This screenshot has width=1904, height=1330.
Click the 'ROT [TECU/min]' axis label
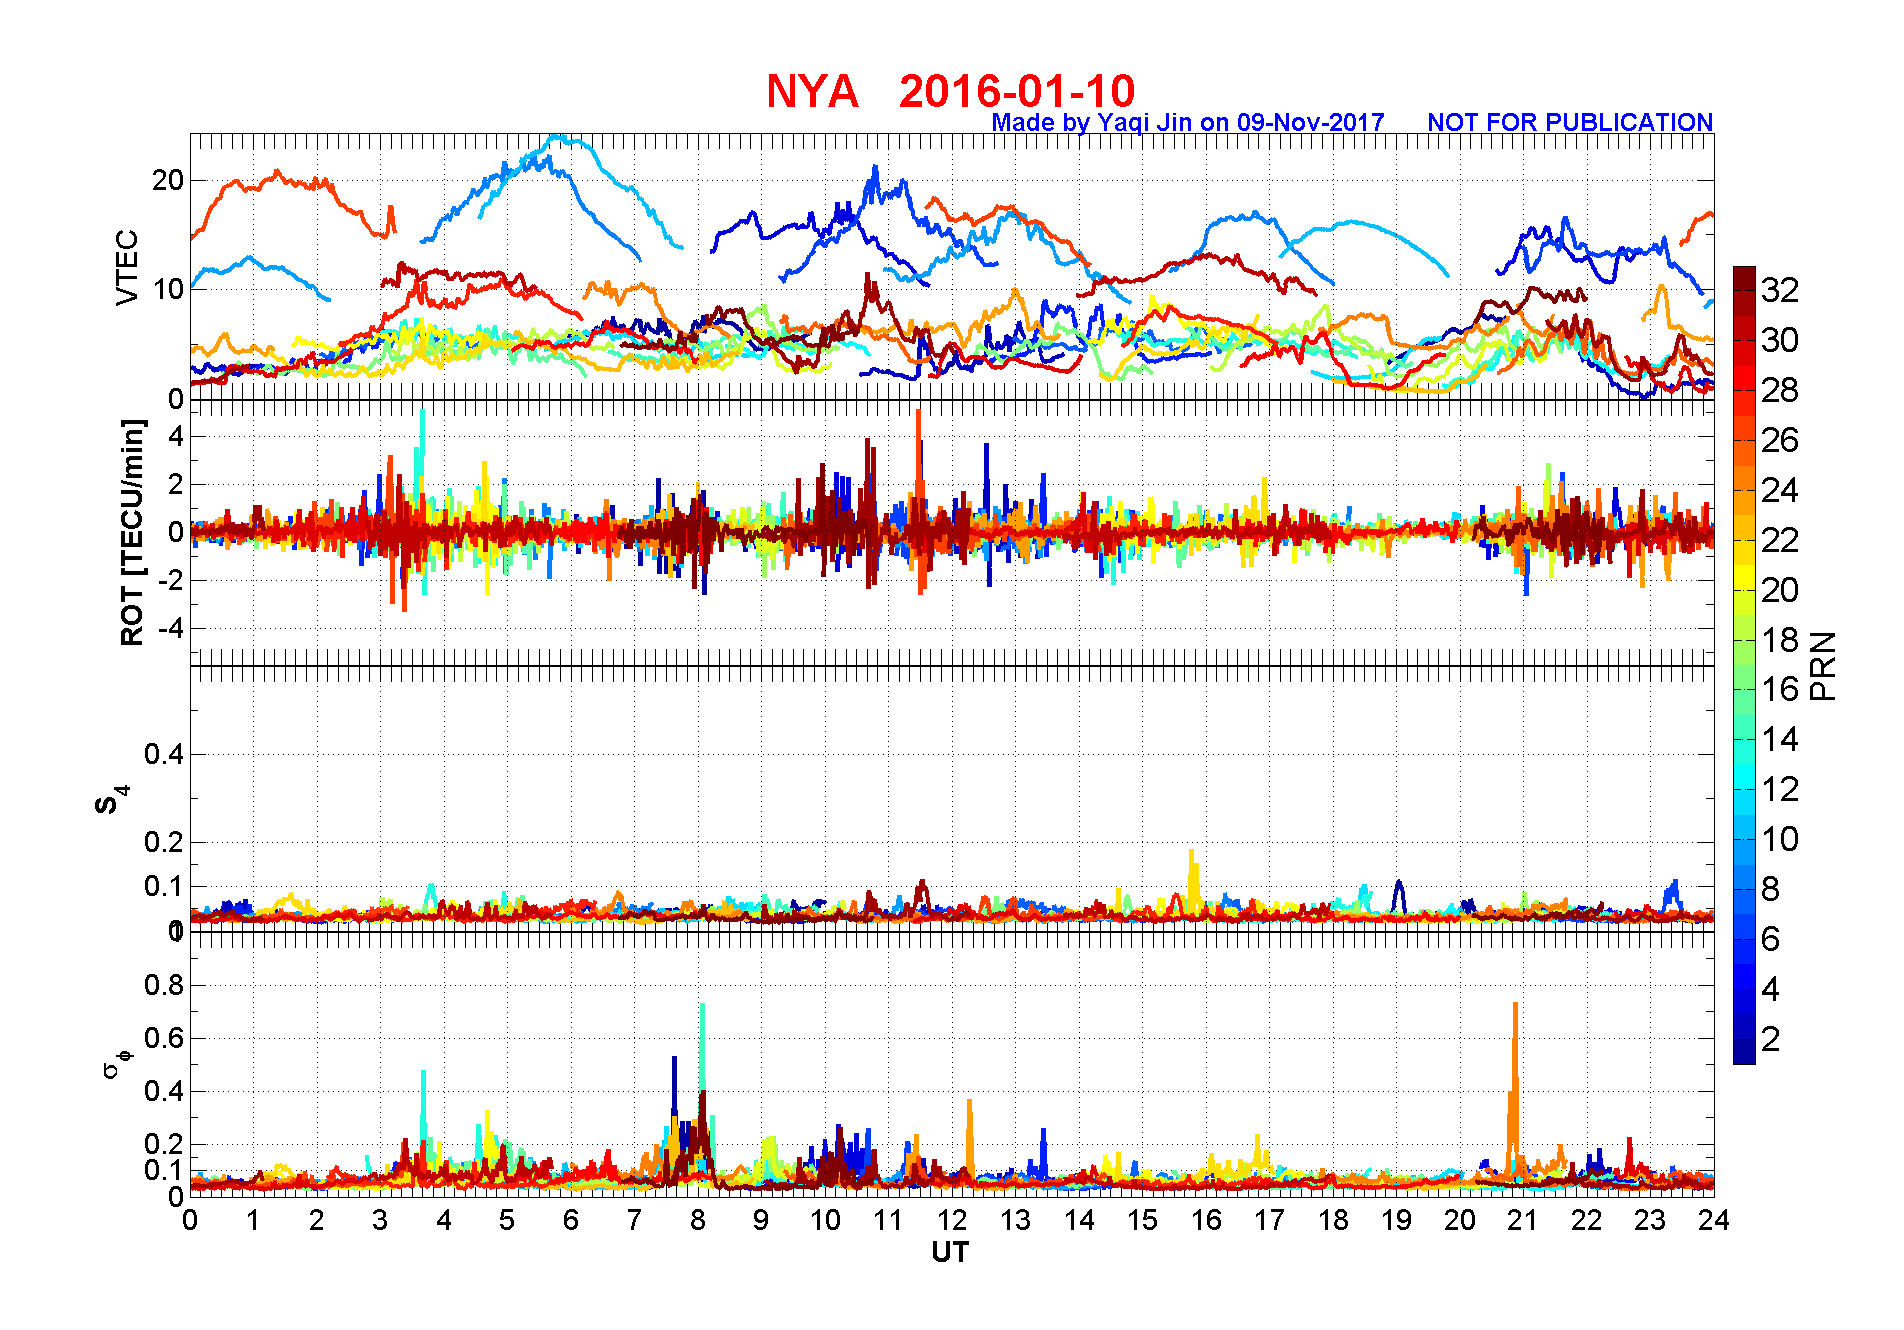point(132,532)
